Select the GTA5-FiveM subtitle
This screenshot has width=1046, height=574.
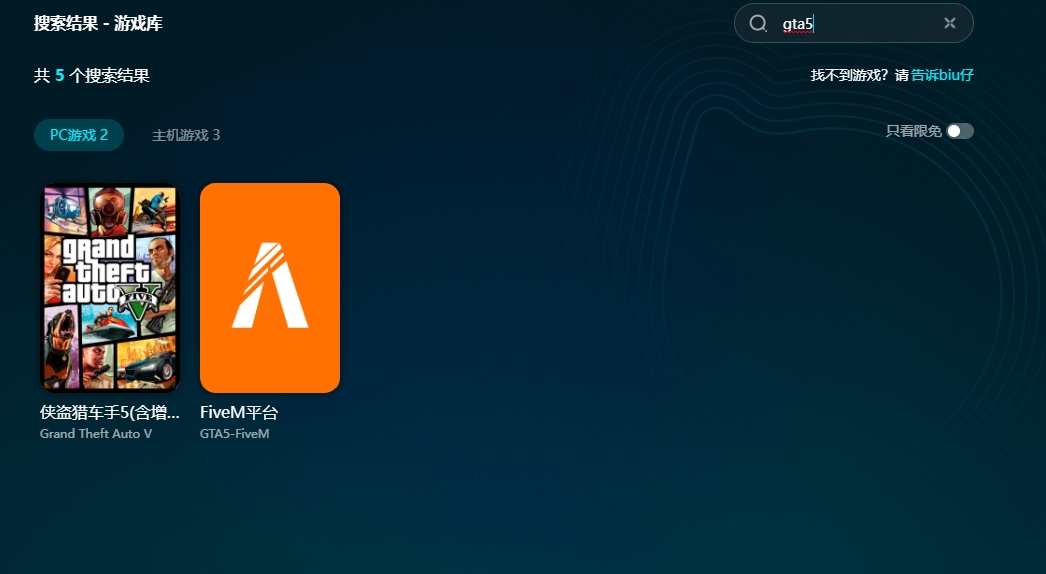[x=235, y=434]
